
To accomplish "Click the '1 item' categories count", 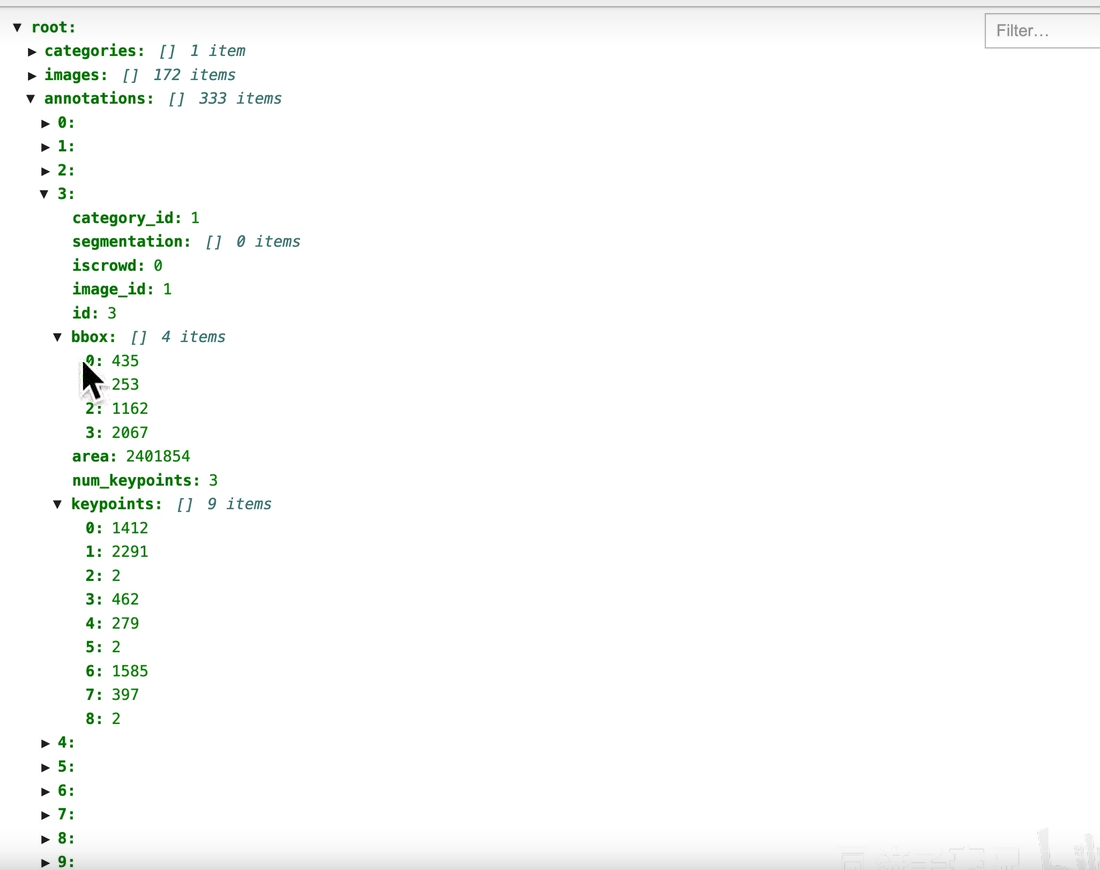I will (217, 51).
